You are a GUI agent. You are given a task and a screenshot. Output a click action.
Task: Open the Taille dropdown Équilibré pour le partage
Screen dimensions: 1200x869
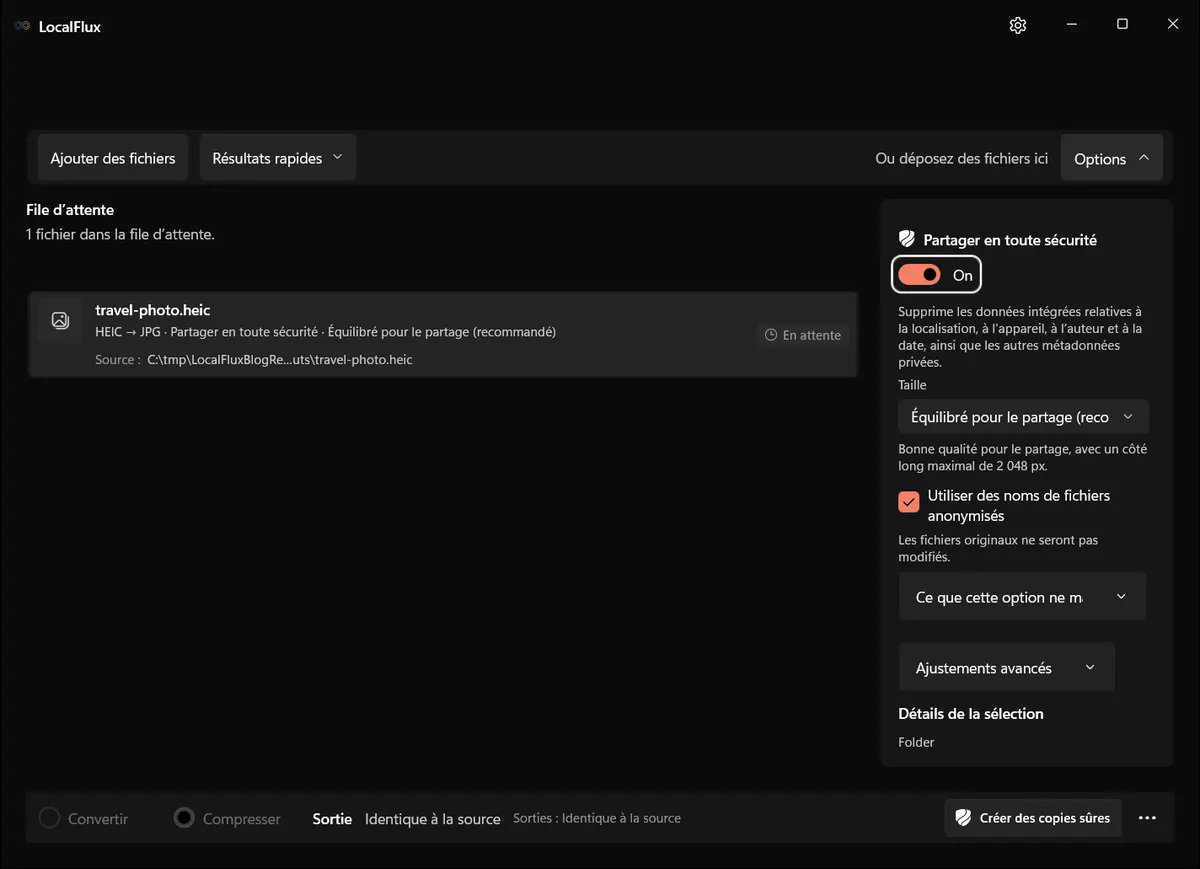1023,417
